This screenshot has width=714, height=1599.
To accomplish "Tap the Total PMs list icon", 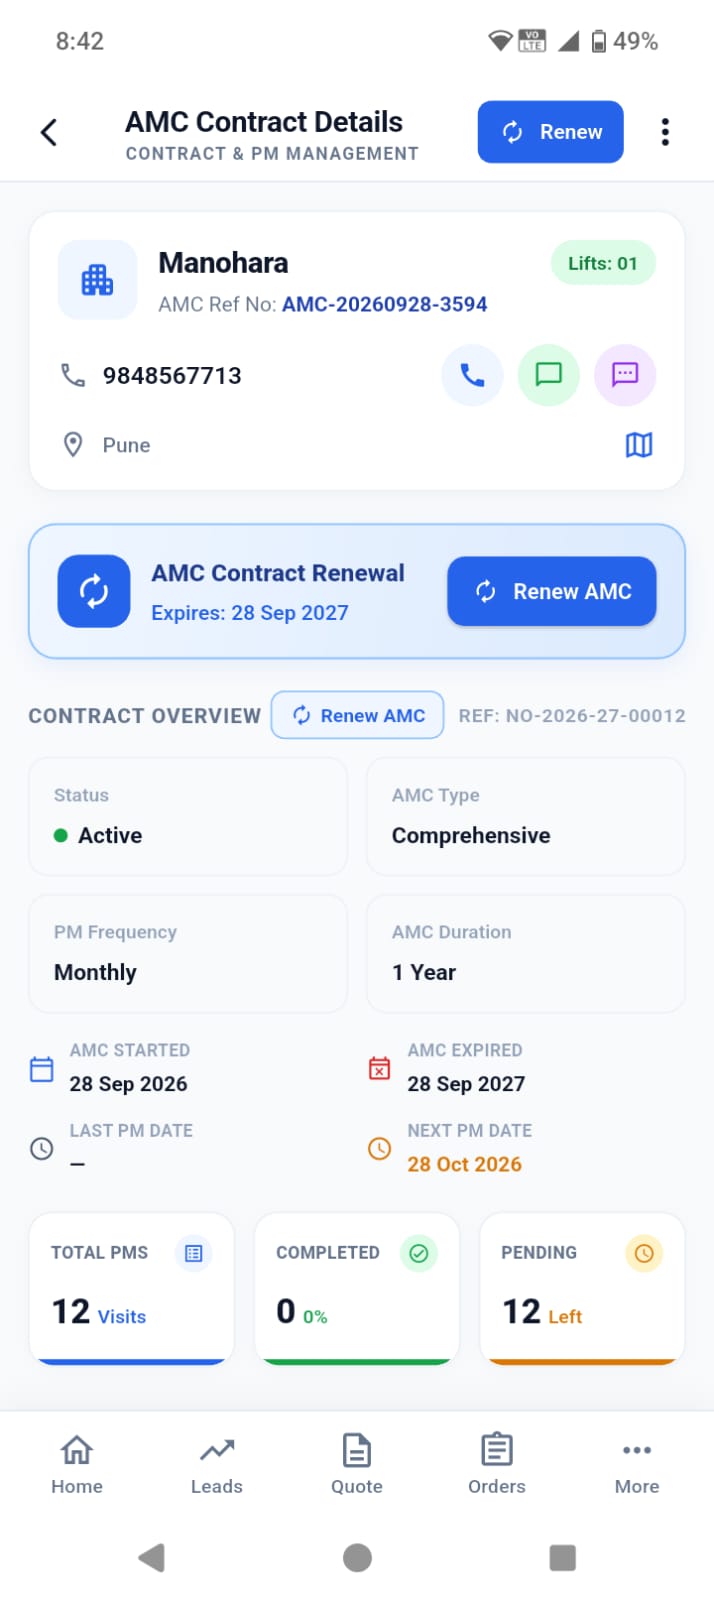I will coord(194,1253).
